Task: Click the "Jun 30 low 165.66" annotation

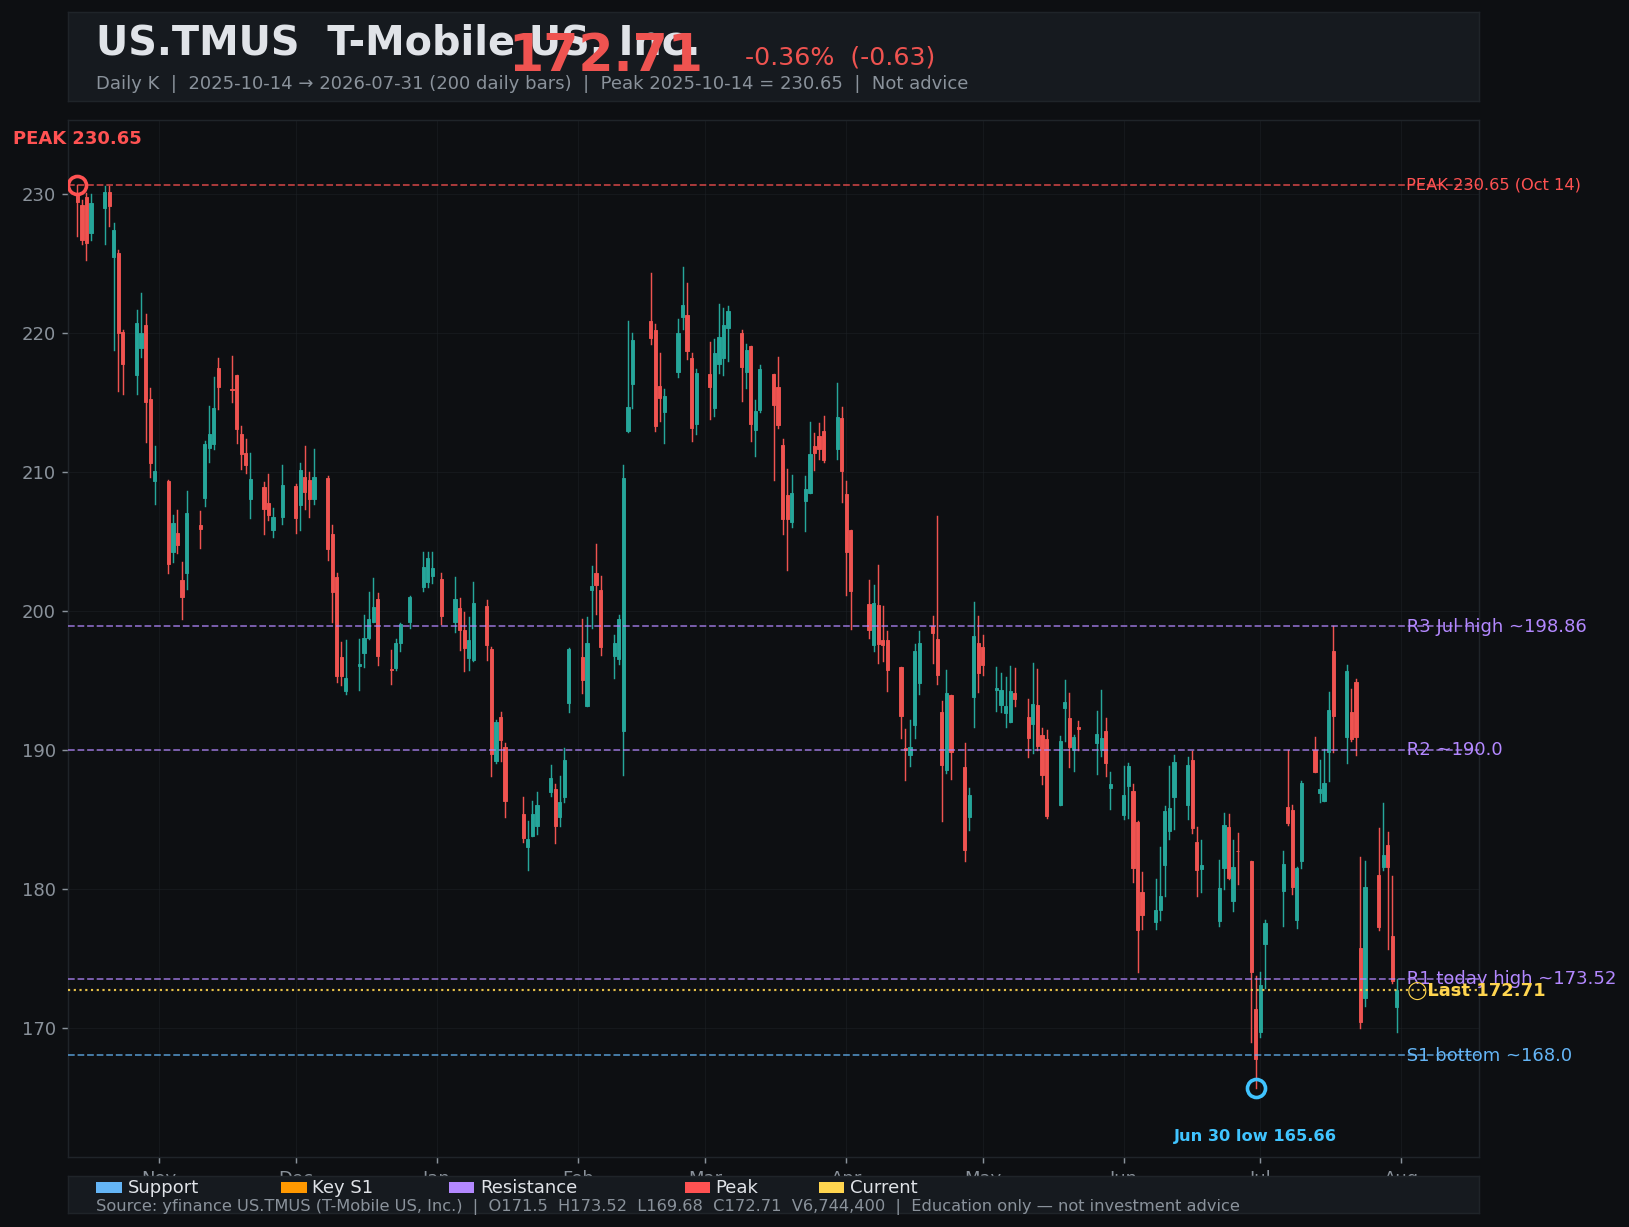Action: [1254, 1136]
